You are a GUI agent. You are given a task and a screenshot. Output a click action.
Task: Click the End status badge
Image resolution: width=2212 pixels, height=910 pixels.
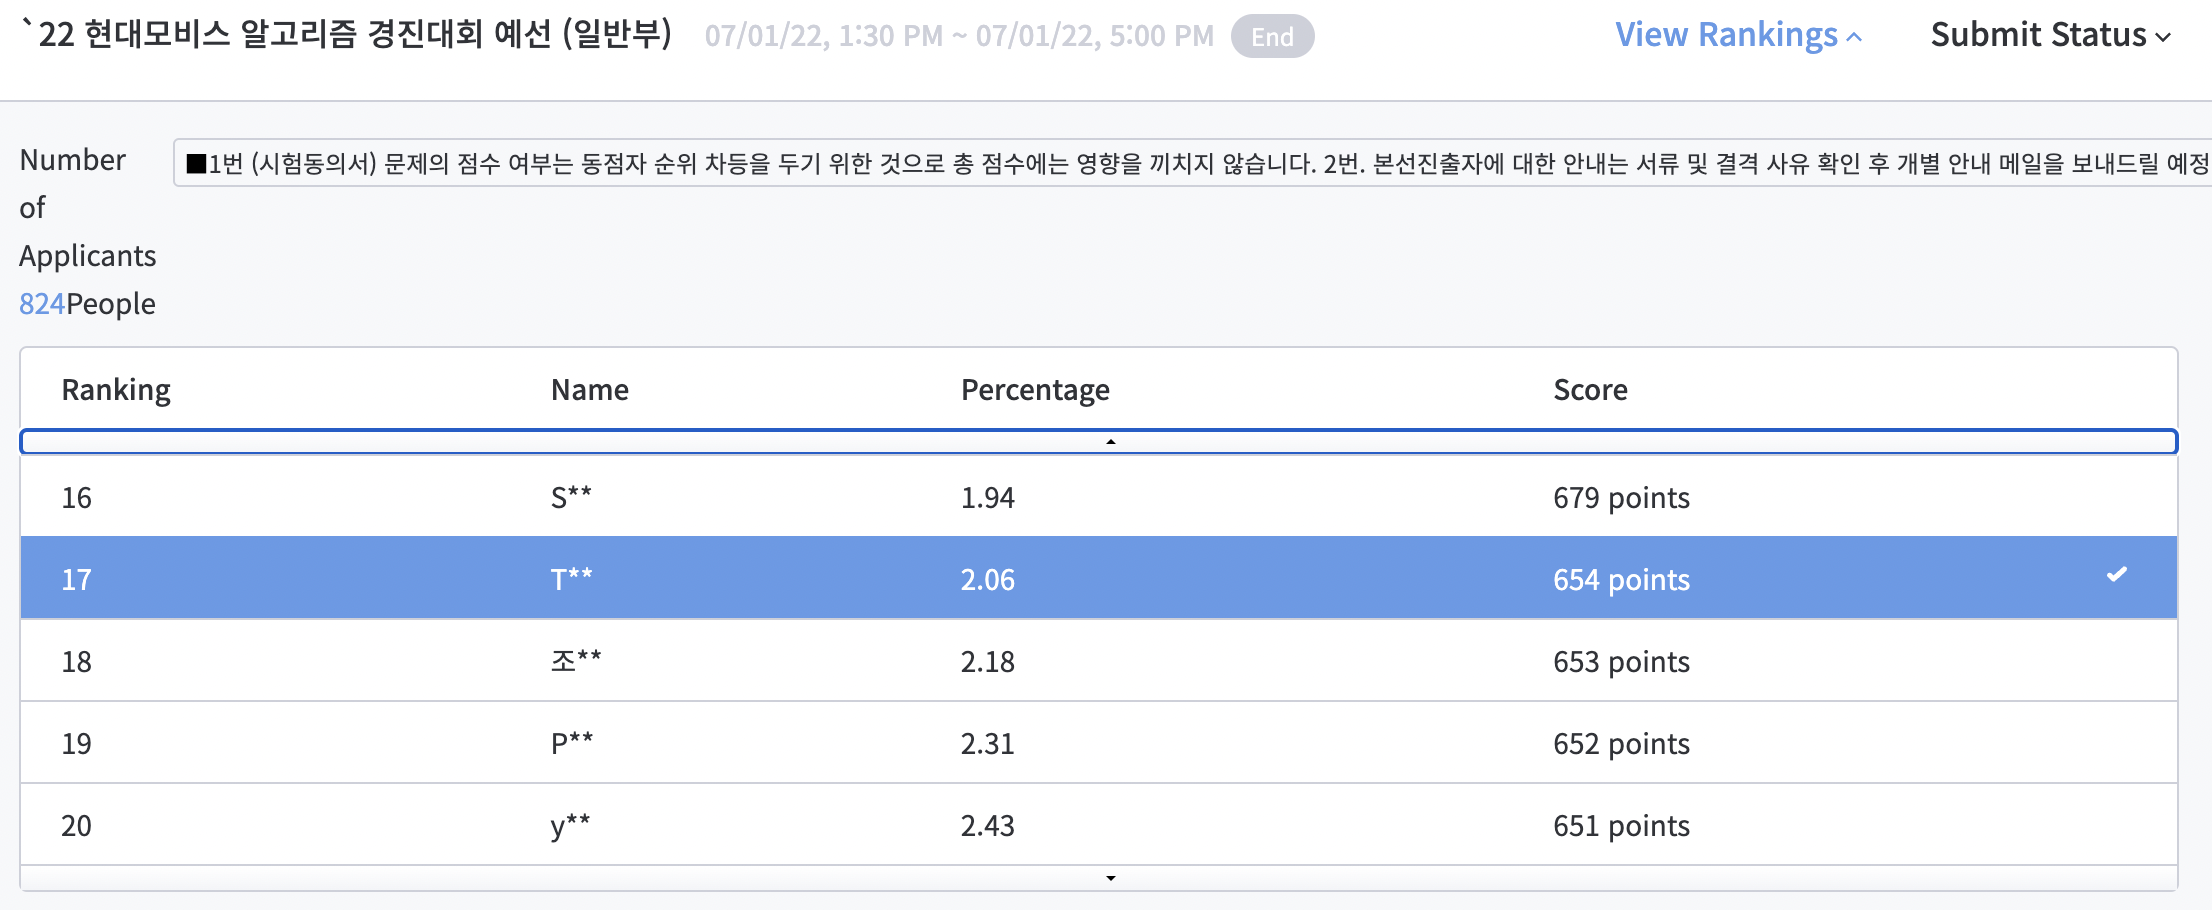[1272, 37]
